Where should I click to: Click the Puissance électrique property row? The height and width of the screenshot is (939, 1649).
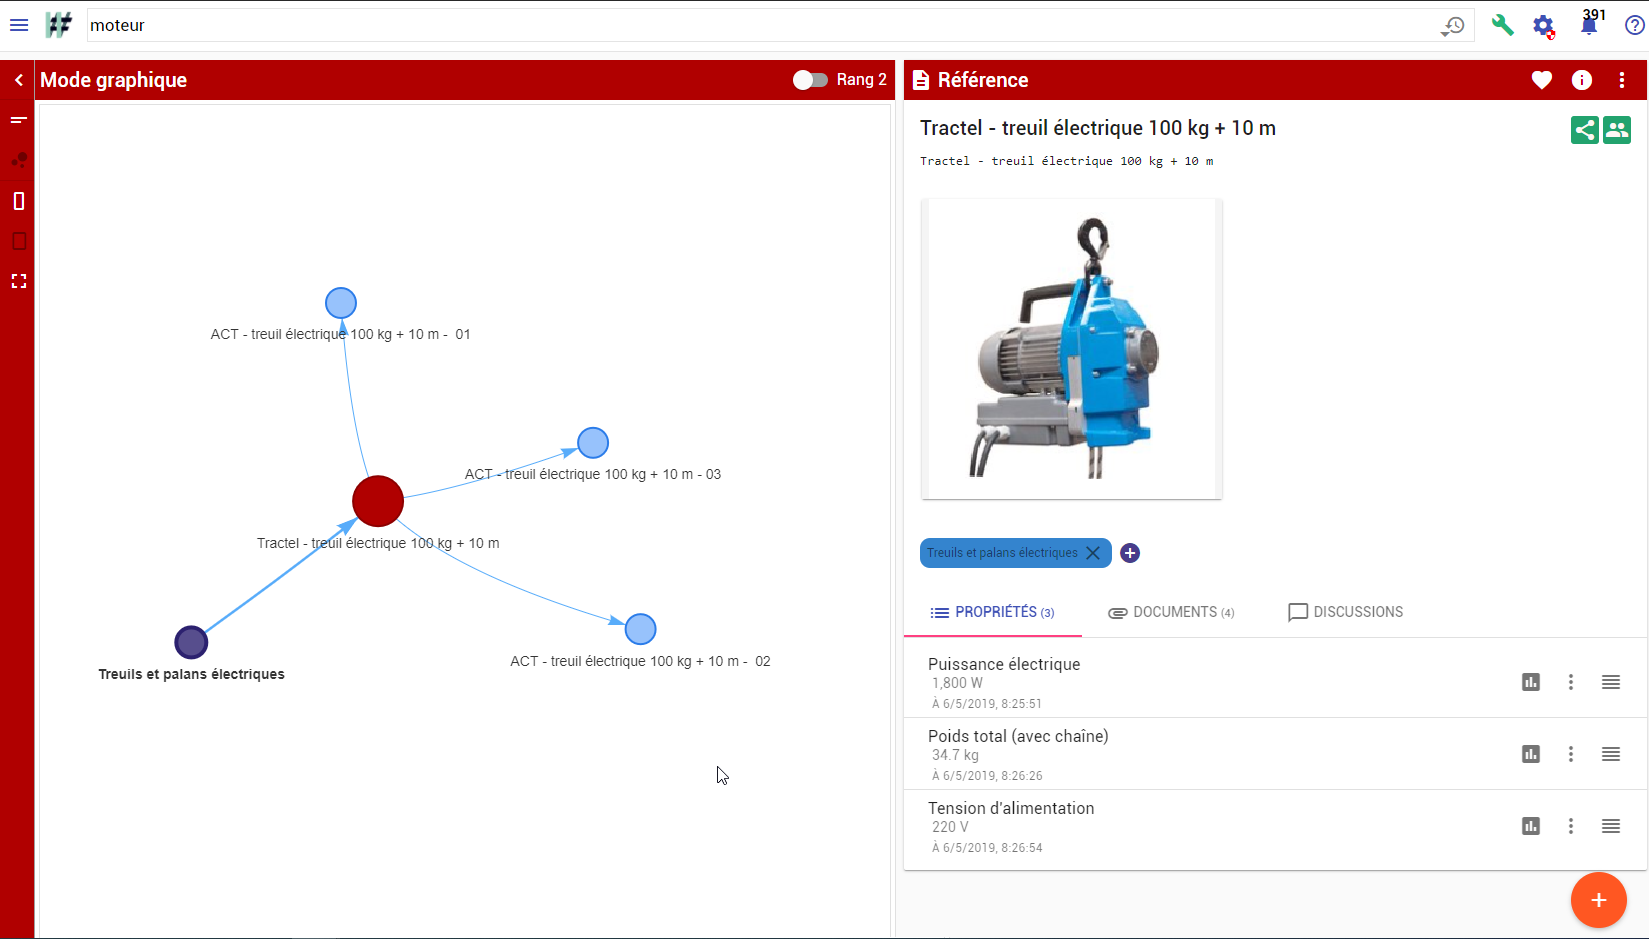pos(1275,682)
